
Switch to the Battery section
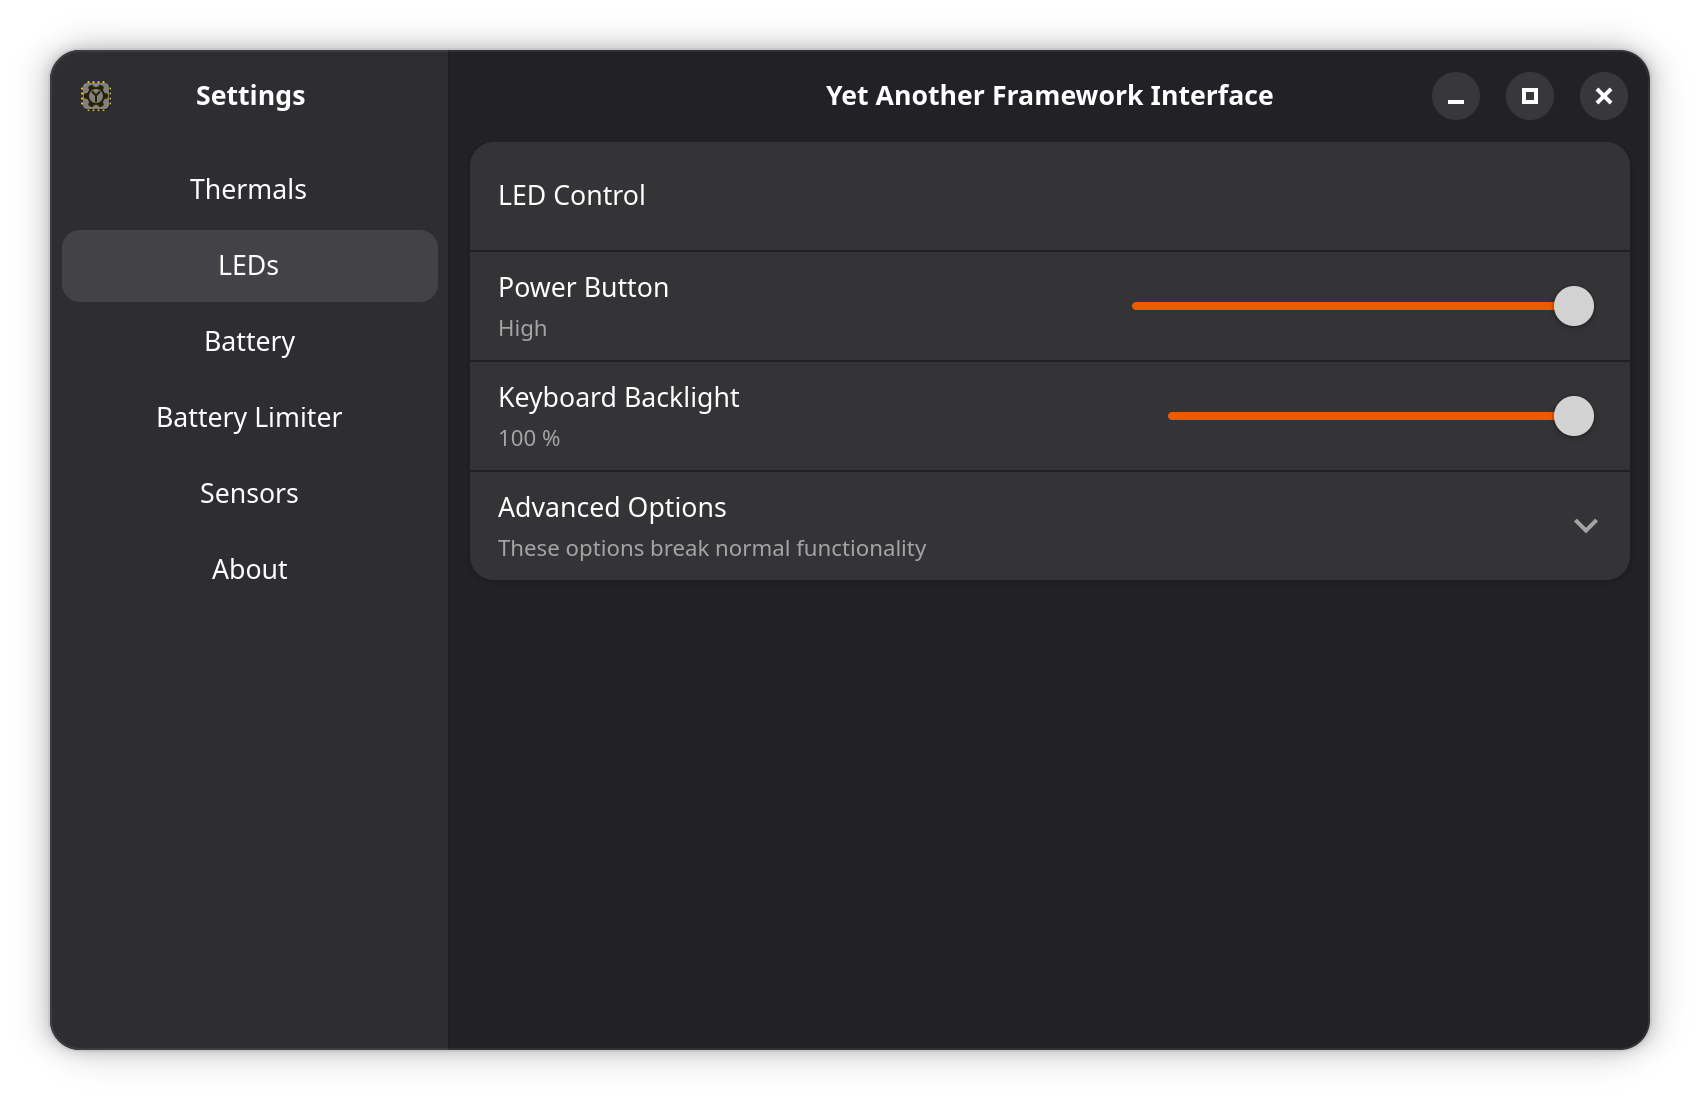pyautogui.click(x=248, y=341)
